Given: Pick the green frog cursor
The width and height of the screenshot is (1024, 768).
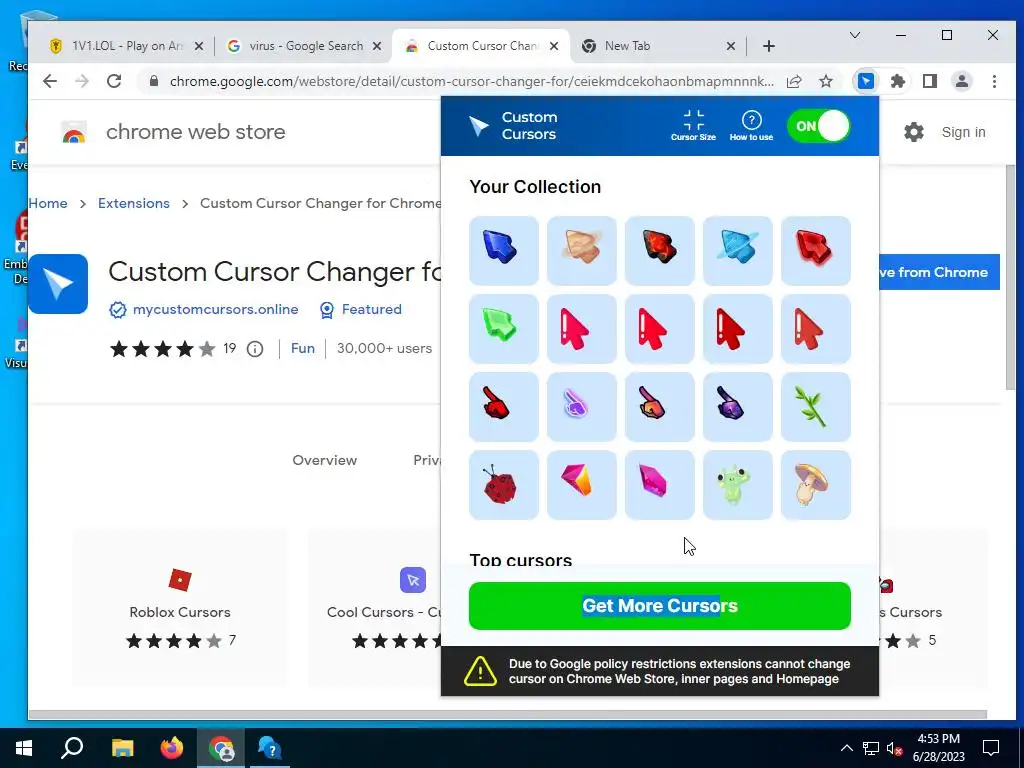Looking at the screenshot, I should click(x=737, y=485).
